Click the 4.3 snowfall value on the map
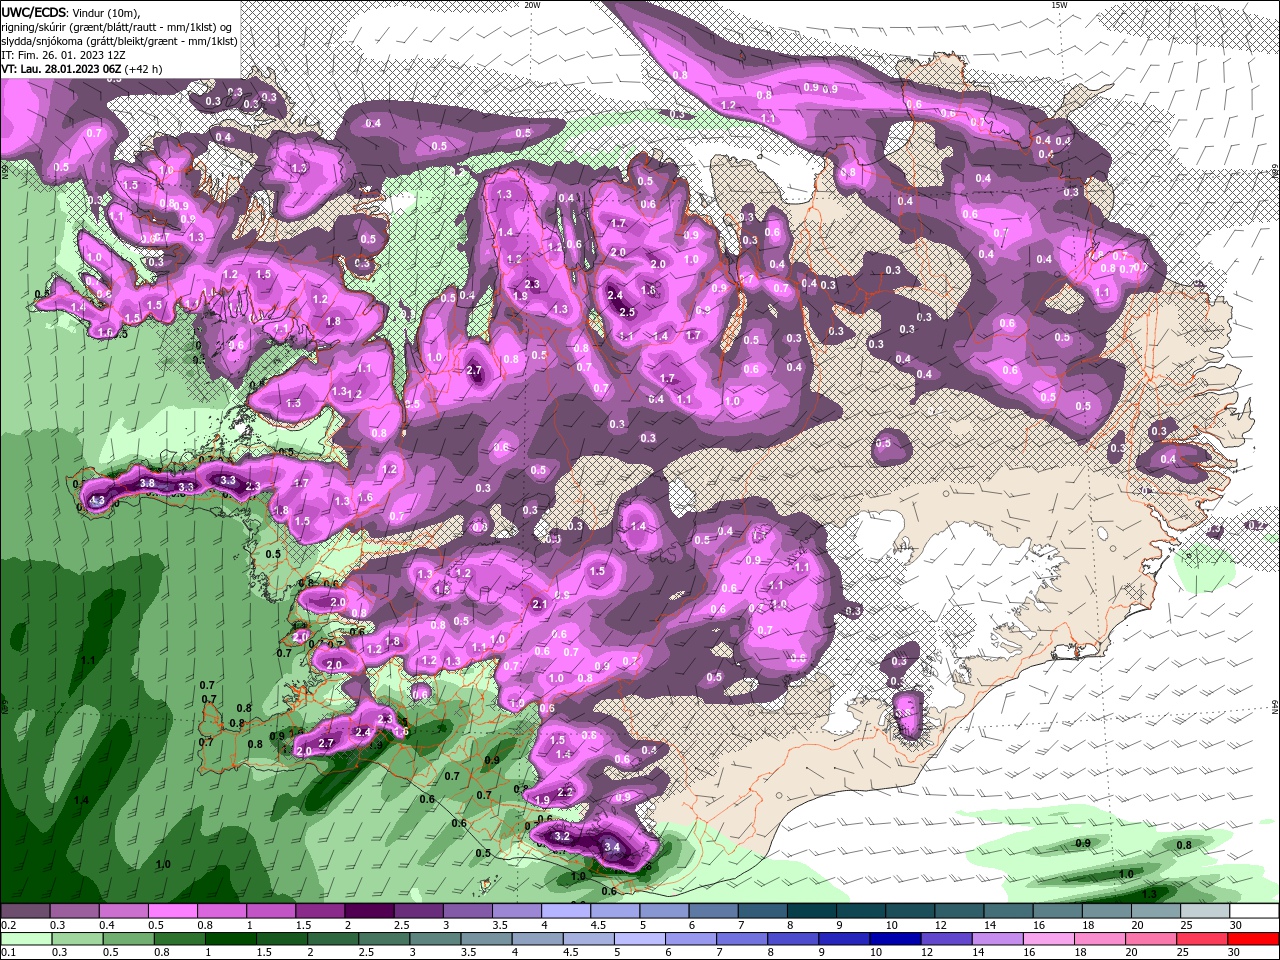This screenshot has height=960, width=1280. (x=97, y=500)
